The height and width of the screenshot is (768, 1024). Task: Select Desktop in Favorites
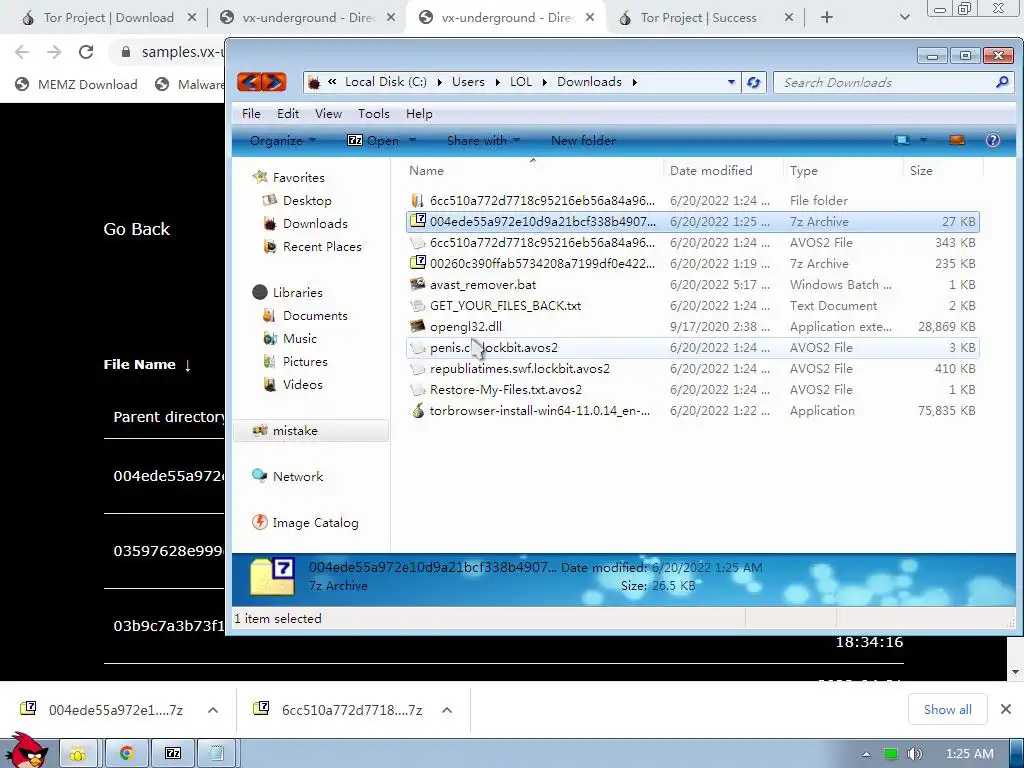(x=307, y=200)
